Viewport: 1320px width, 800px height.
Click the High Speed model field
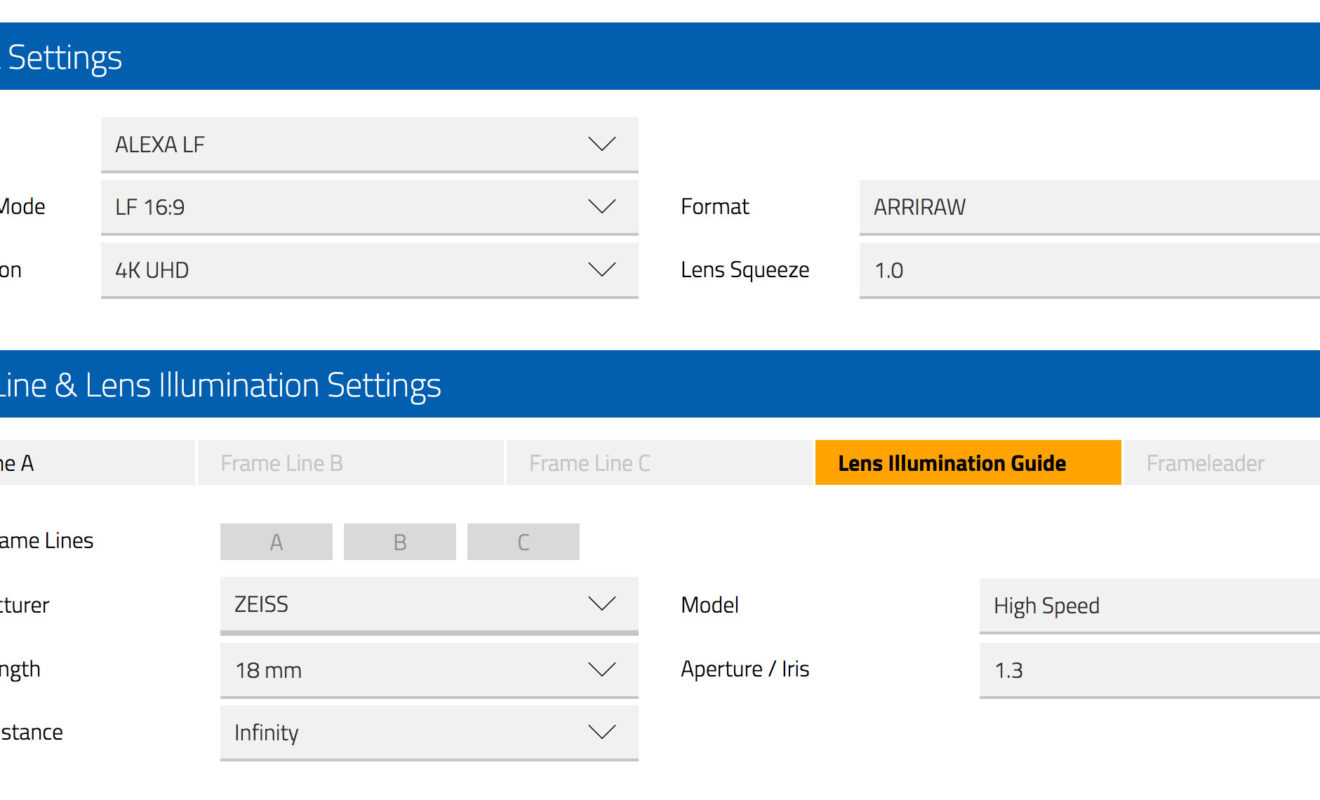click(1150, 606)
